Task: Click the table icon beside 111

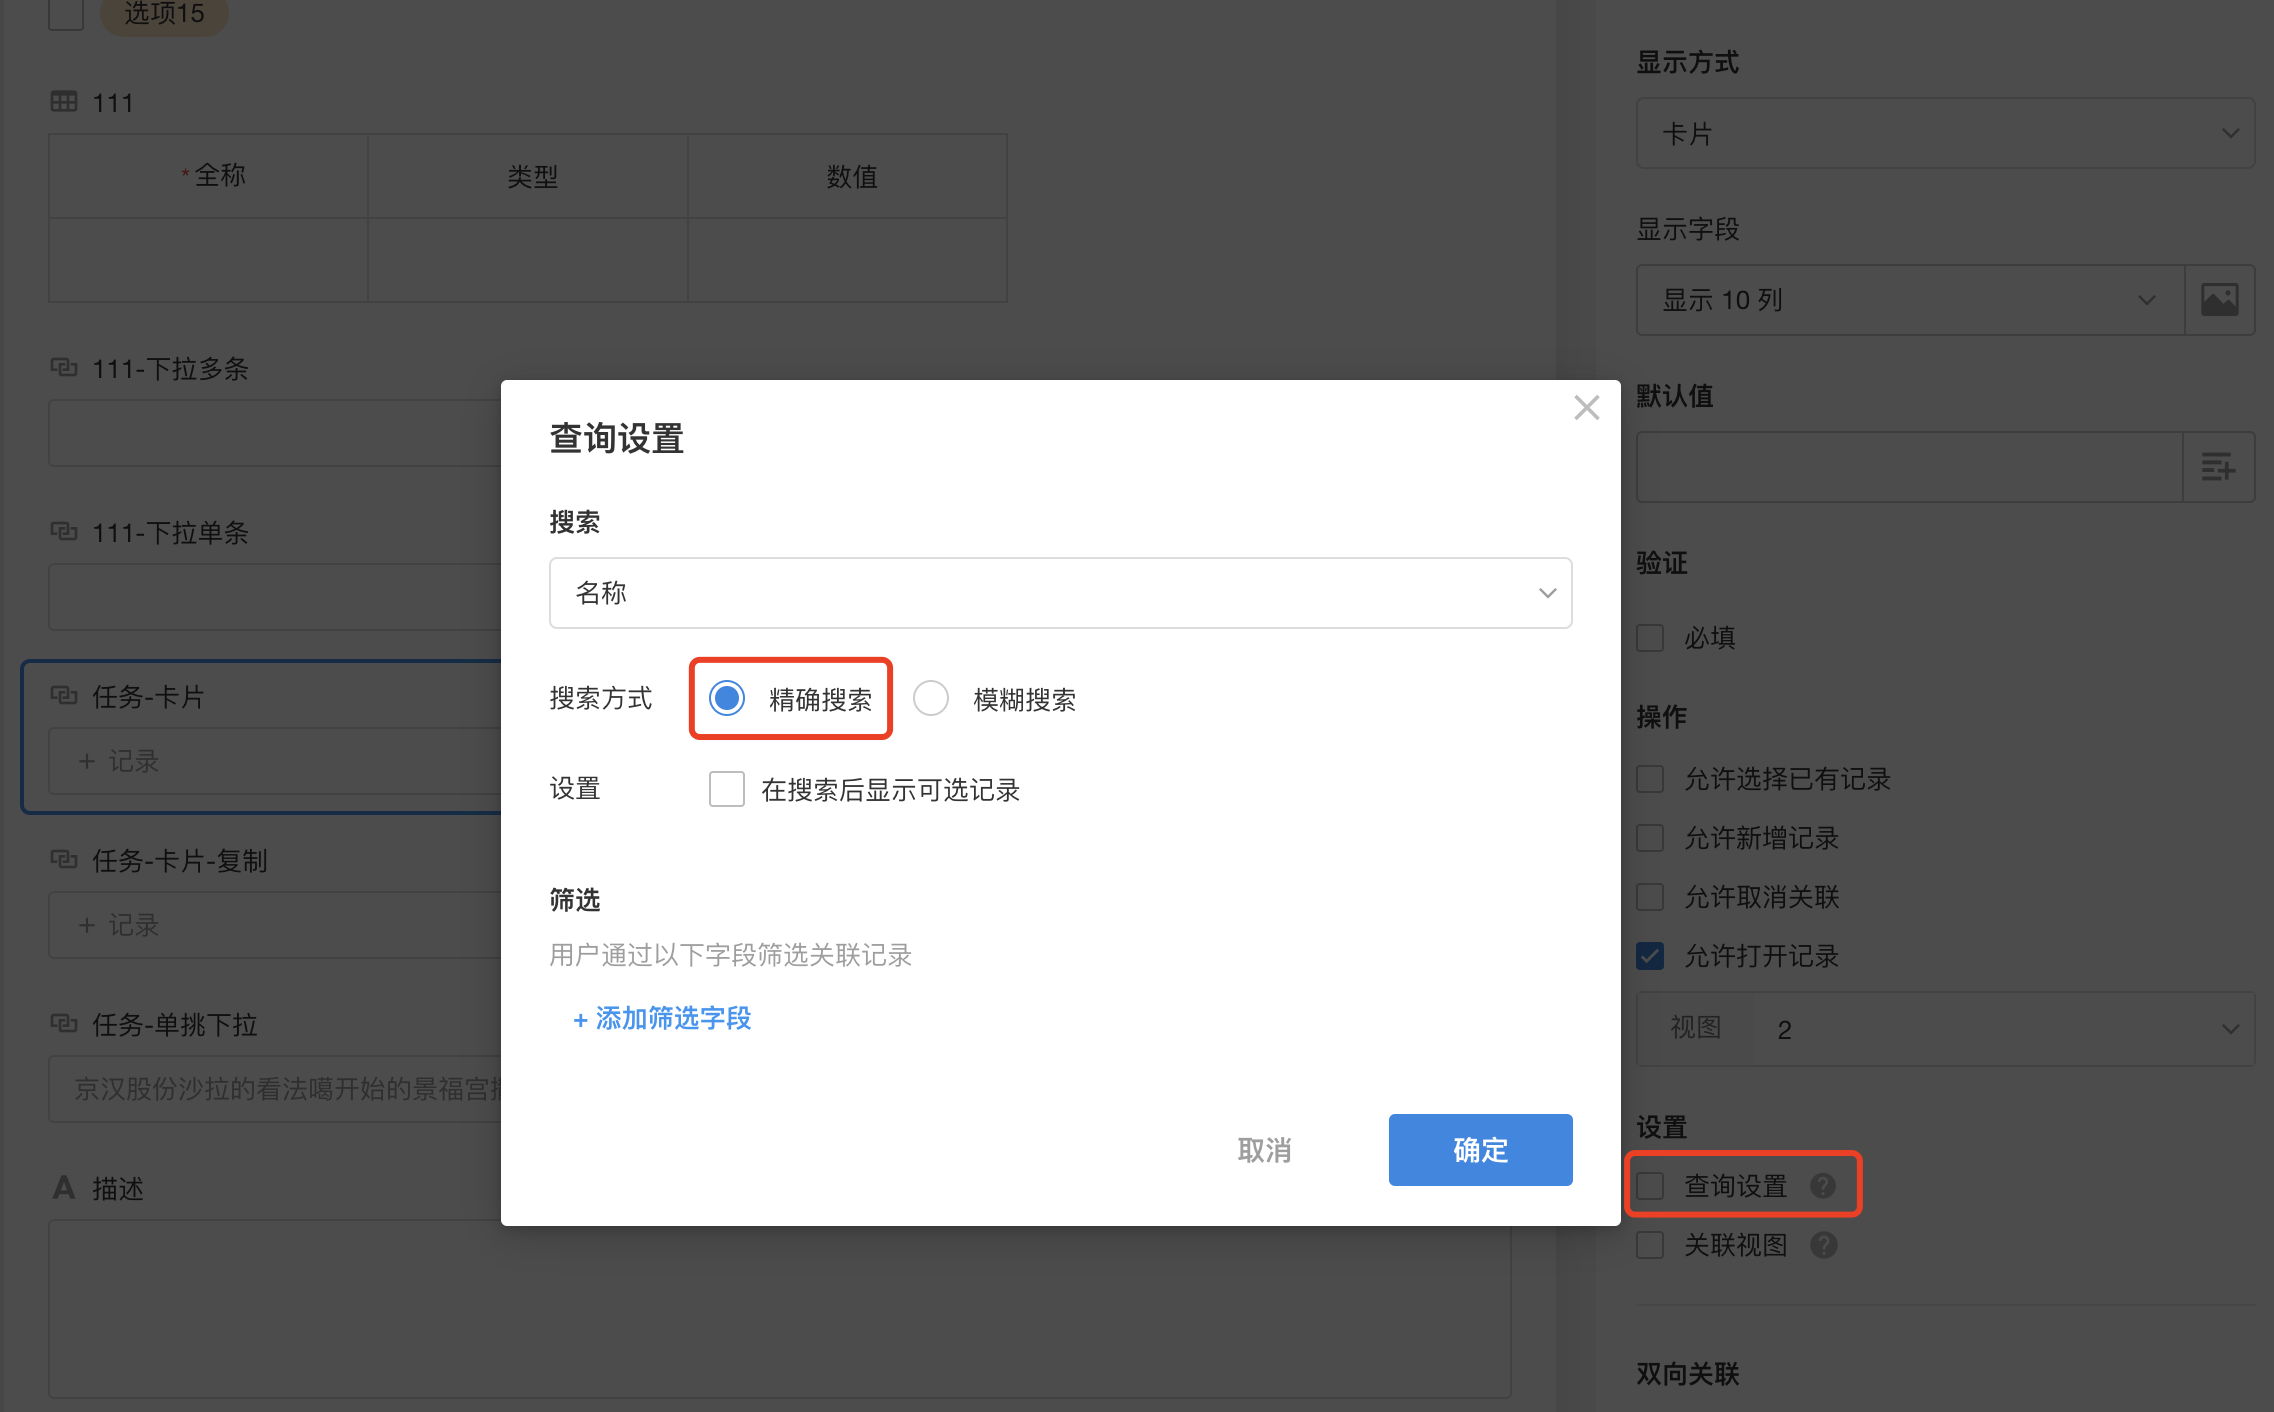Action: (64, 102)
